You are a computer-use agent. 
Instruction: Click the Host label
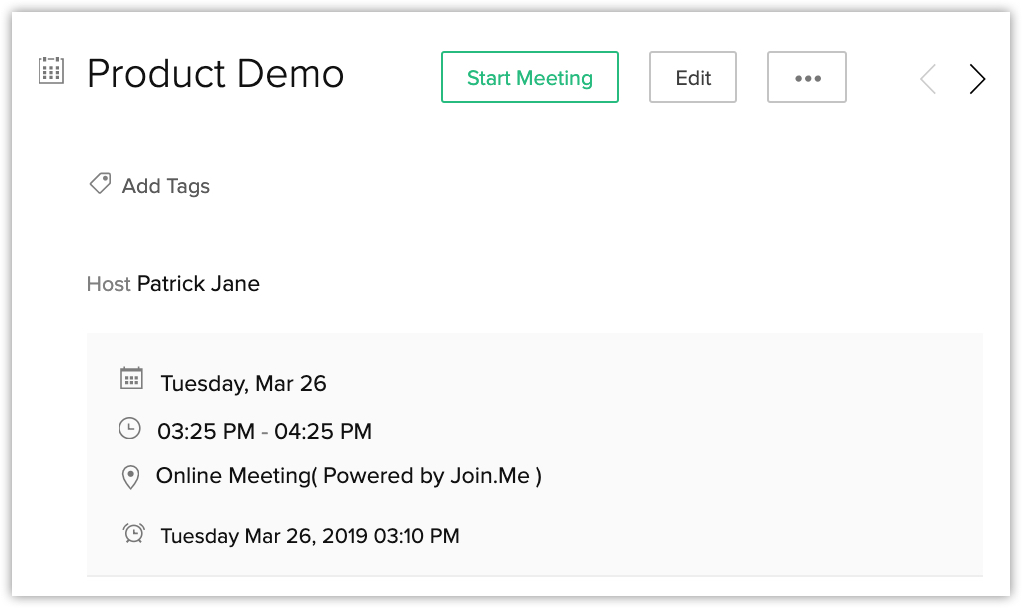(x=109, y=284)
